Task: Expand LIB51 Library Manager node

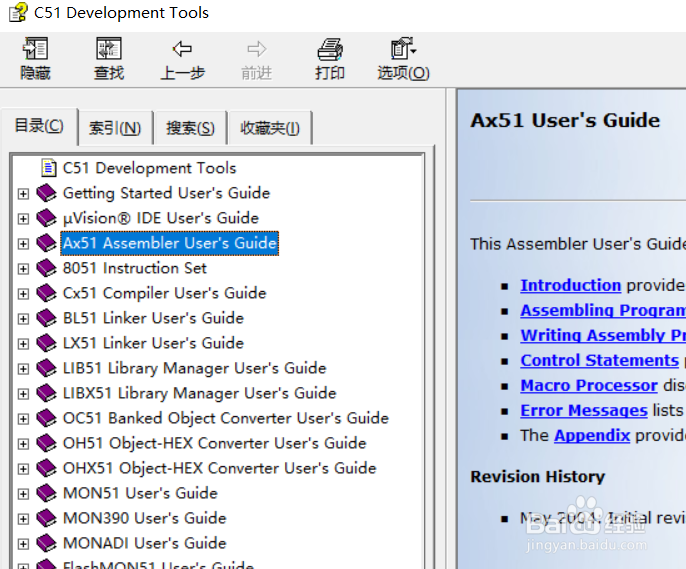Action: tap(23, 369)
